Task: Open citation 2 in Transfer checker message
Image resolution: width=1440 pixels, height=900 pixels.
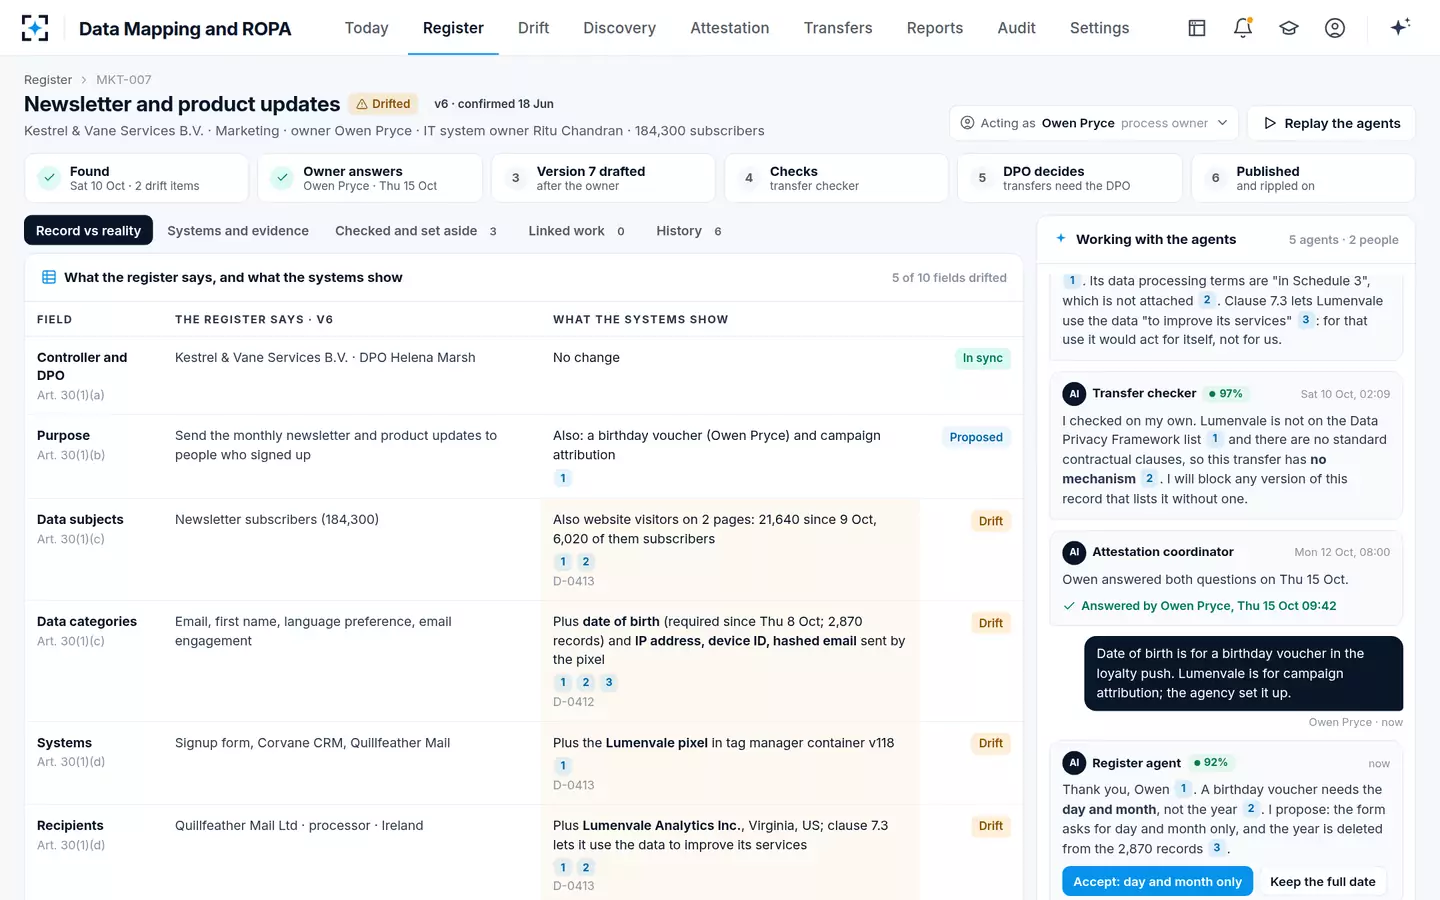Action: coord(1149,479)
